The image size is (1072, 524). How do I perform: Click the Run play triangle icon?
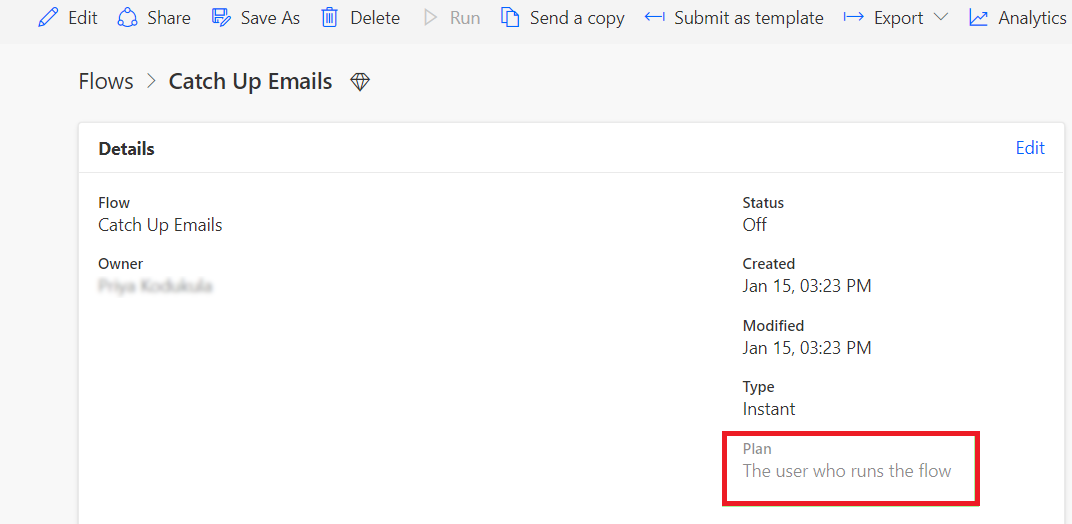tap(430, 17)
